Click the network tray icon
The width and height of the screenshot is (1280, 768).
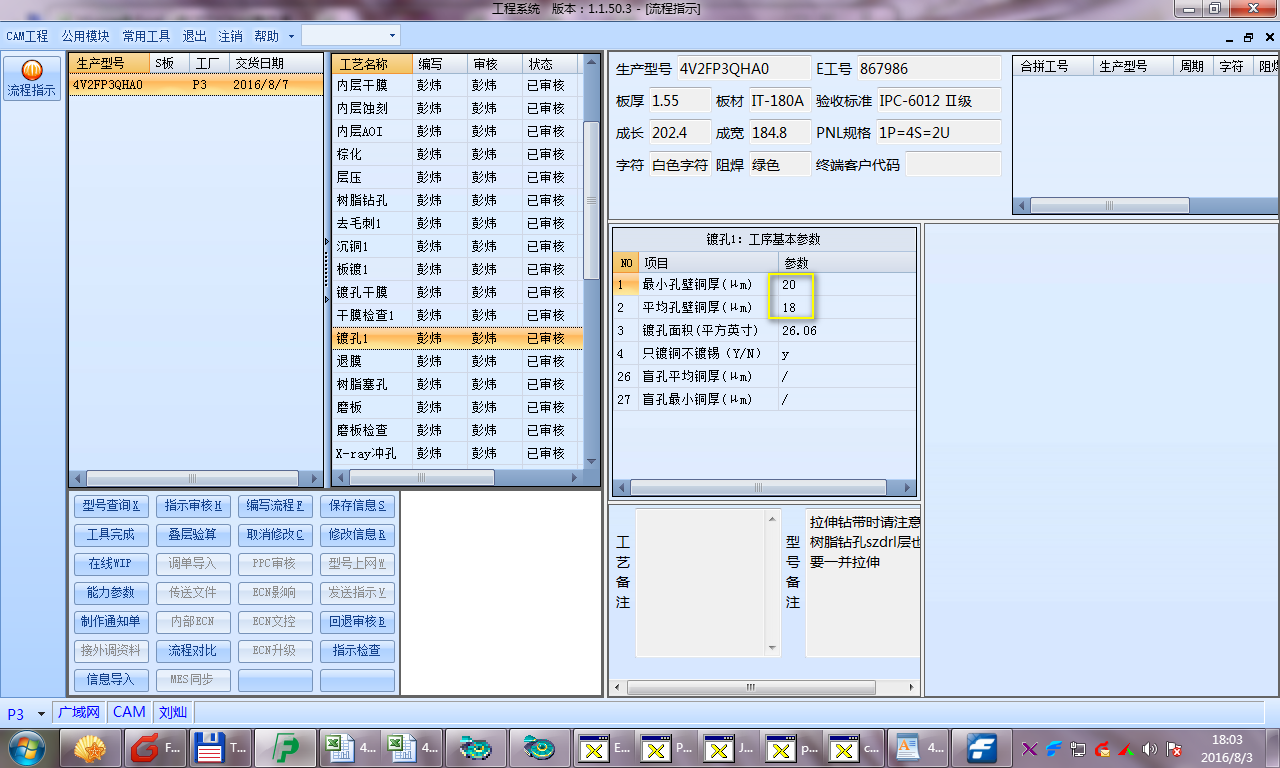pyautogui.click(x=1077, y=748)
